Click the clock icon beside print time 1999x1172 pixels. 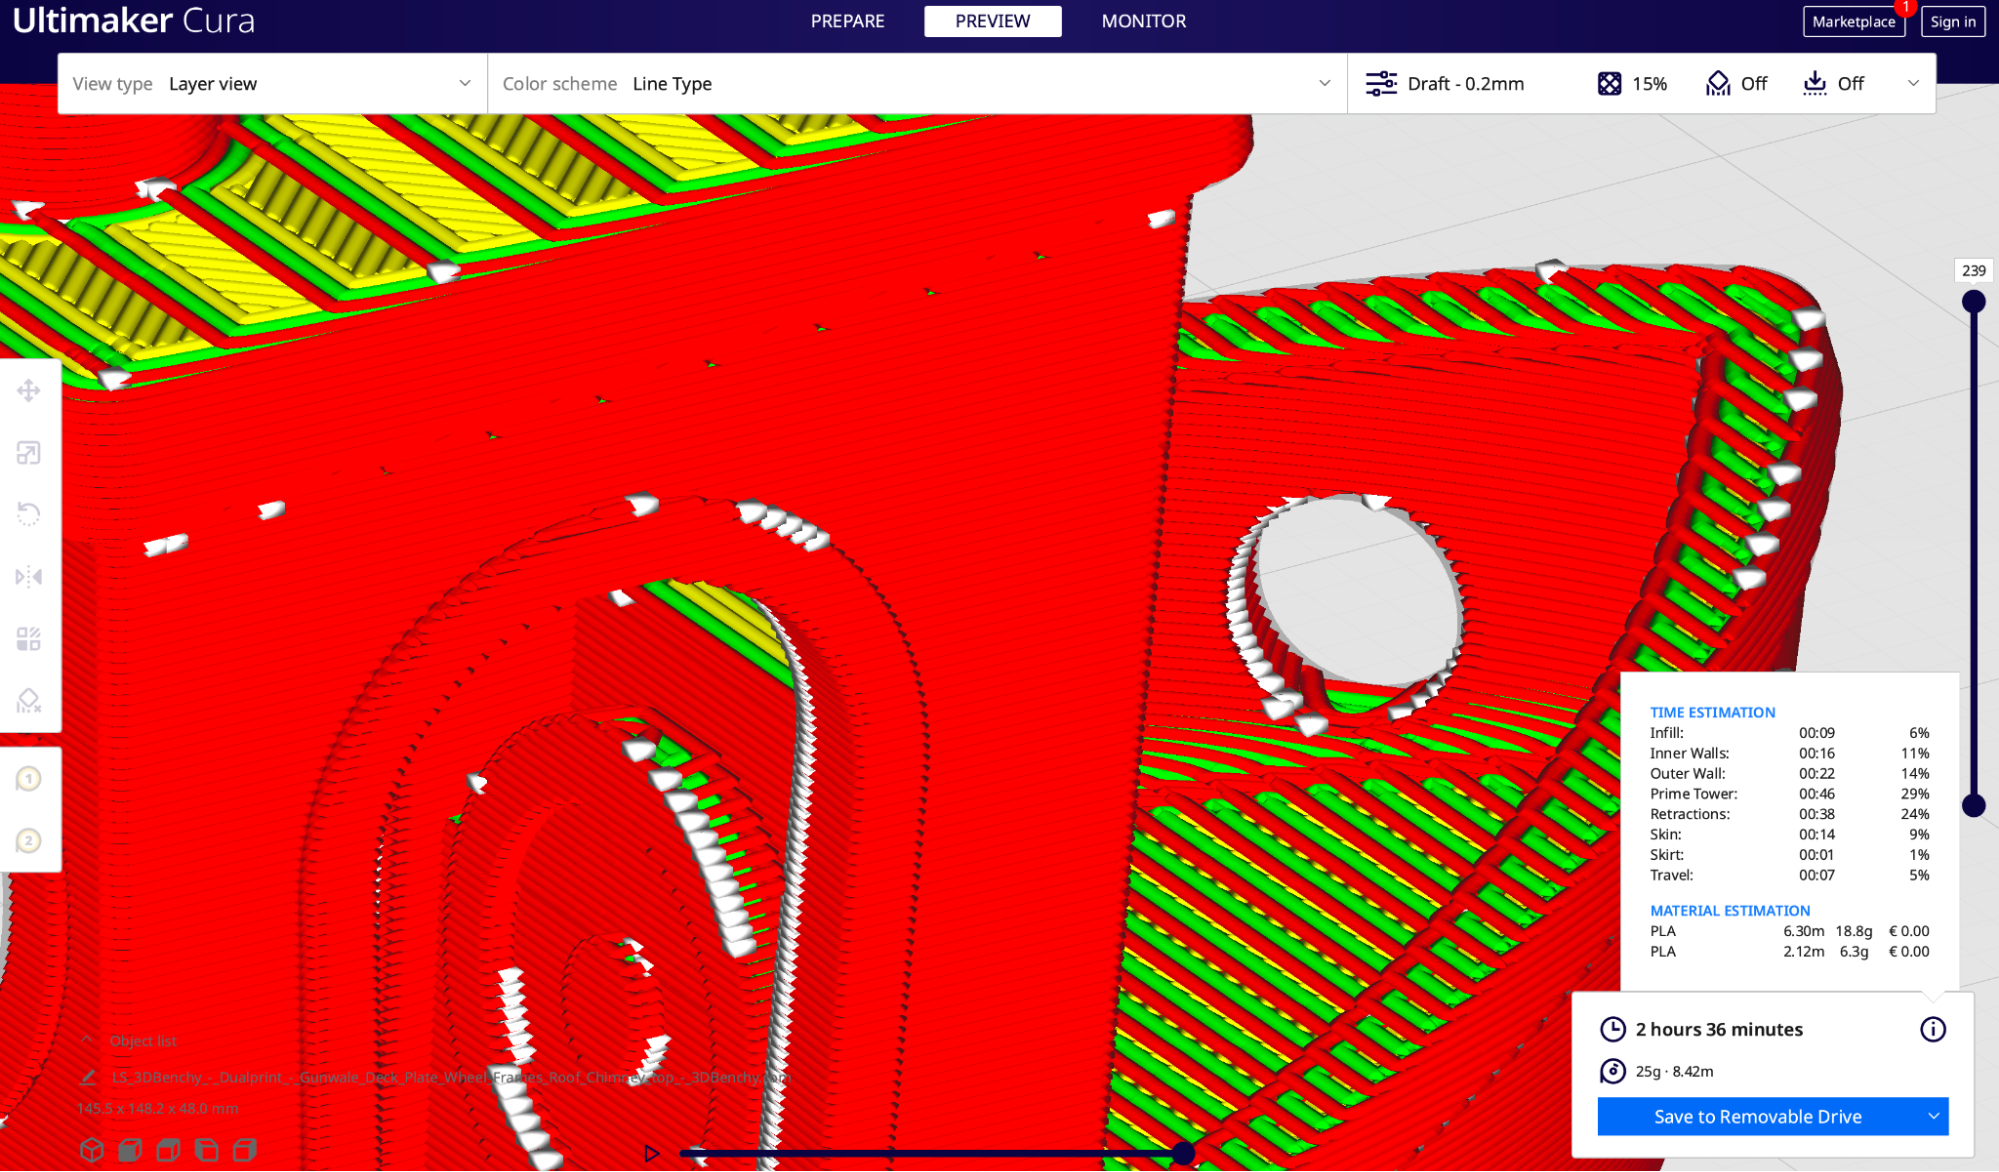[x=1612, y=1029]
